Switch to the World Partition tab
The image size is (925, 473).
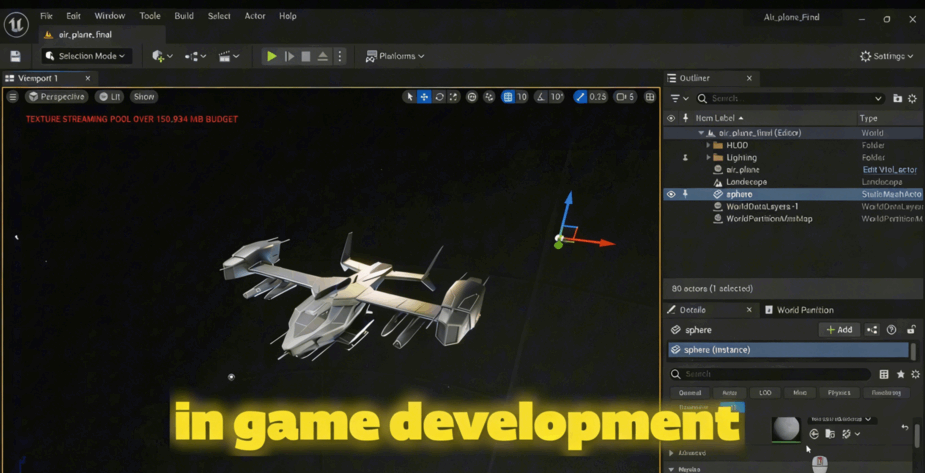tap(804, 310)
